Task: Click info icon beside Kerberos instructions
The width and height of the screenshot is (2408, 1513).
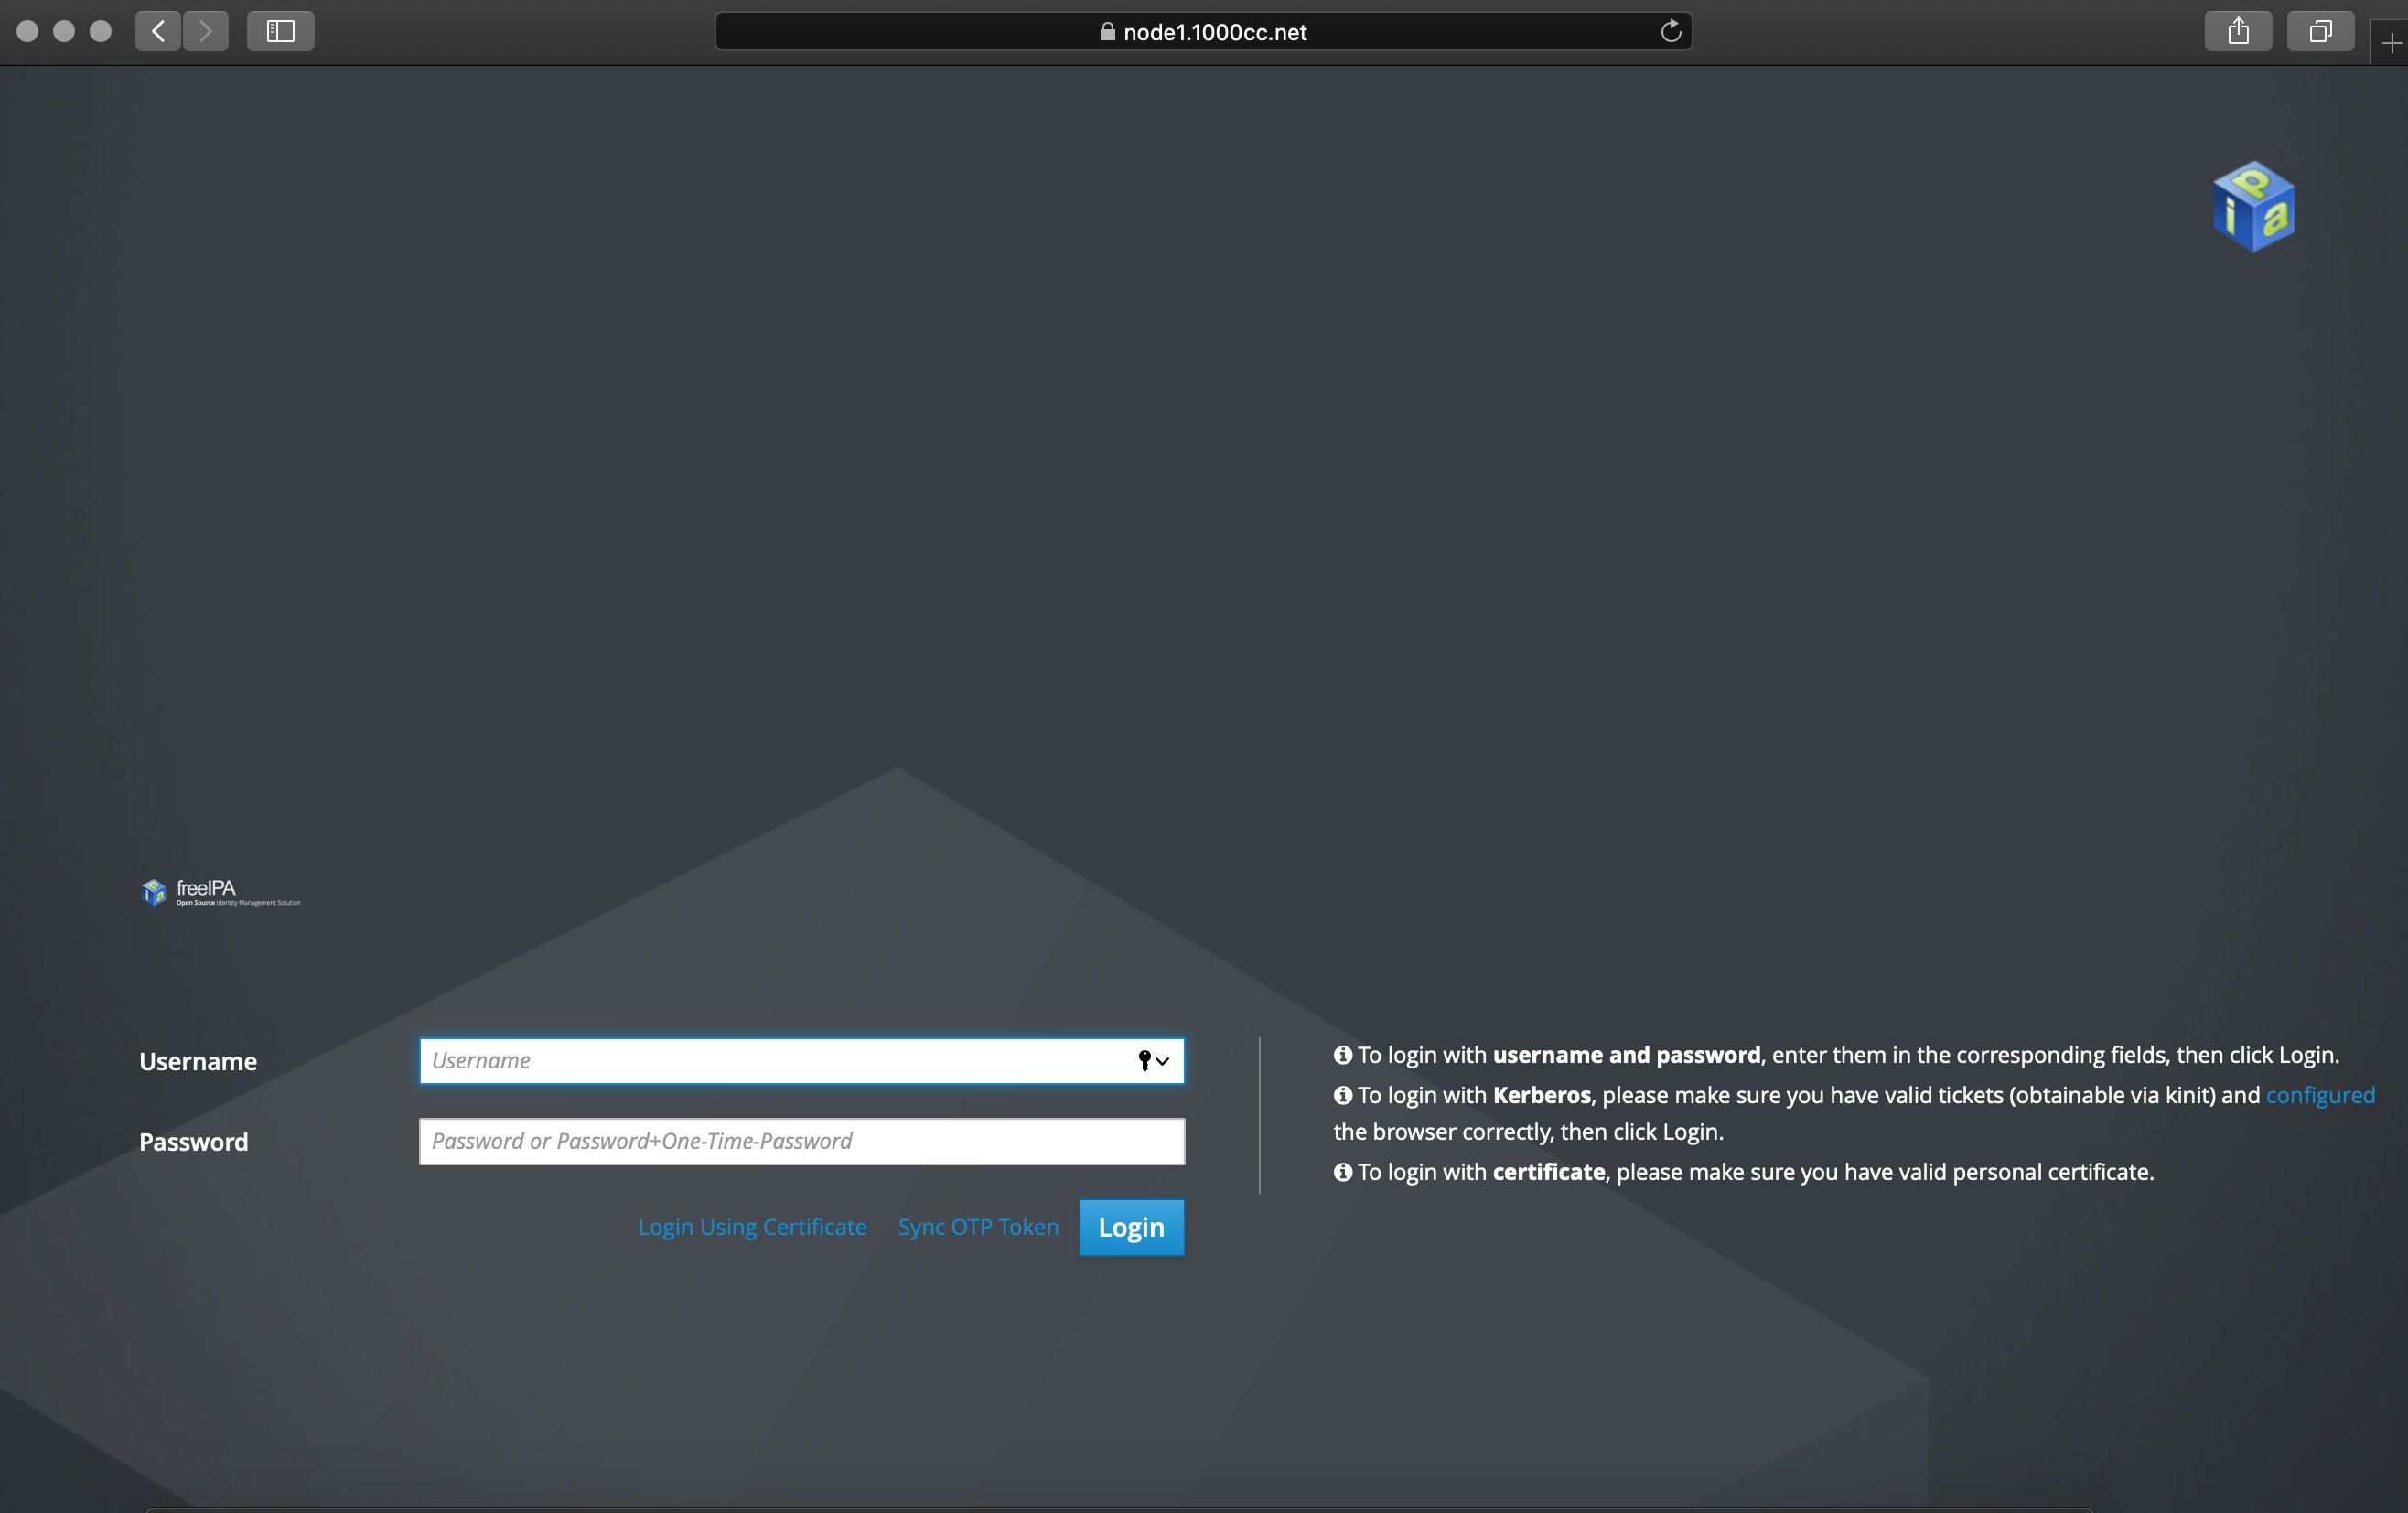Action: 1343,1095
